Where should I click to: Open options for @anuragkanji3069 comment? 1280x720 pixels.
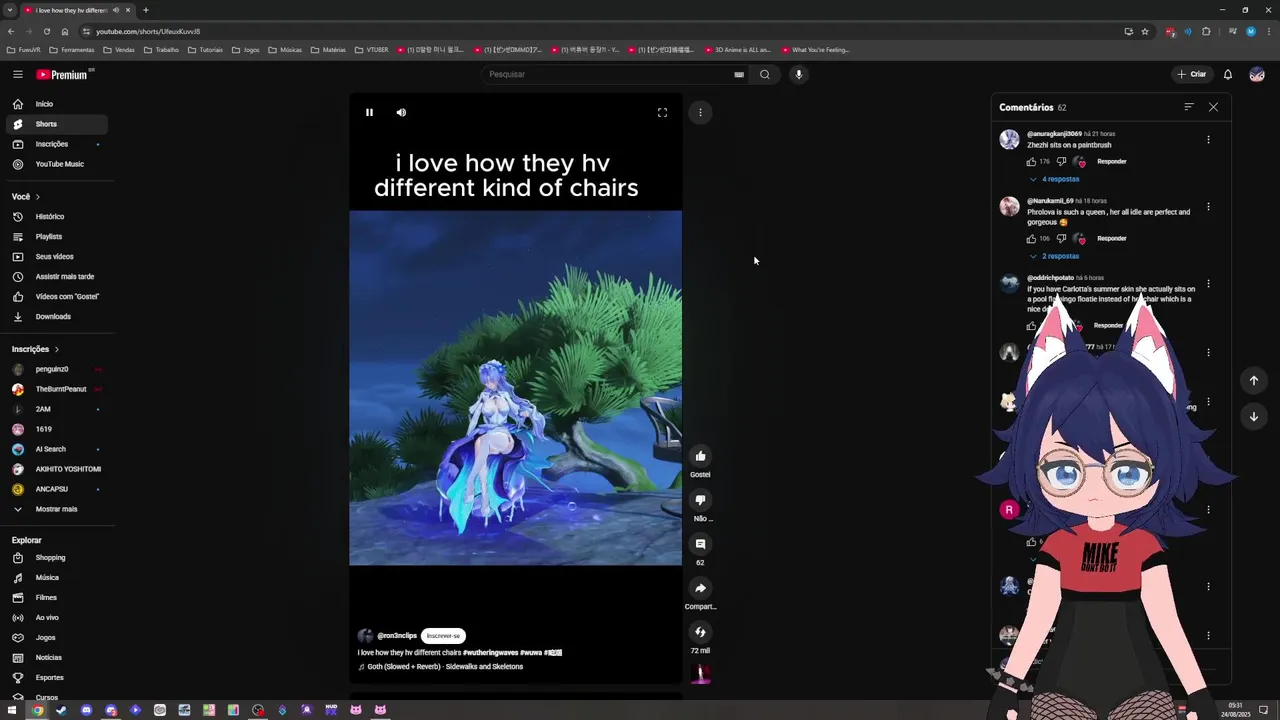pos(1208,140)
